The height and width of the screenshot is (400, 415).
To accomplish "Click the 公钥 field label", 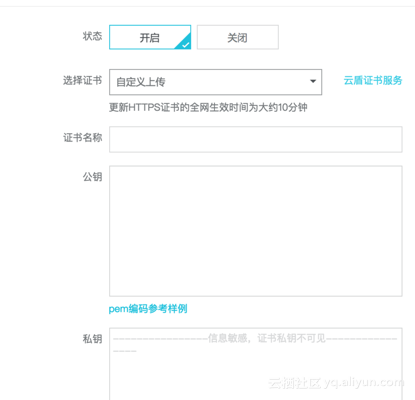I will coord(92,177).
